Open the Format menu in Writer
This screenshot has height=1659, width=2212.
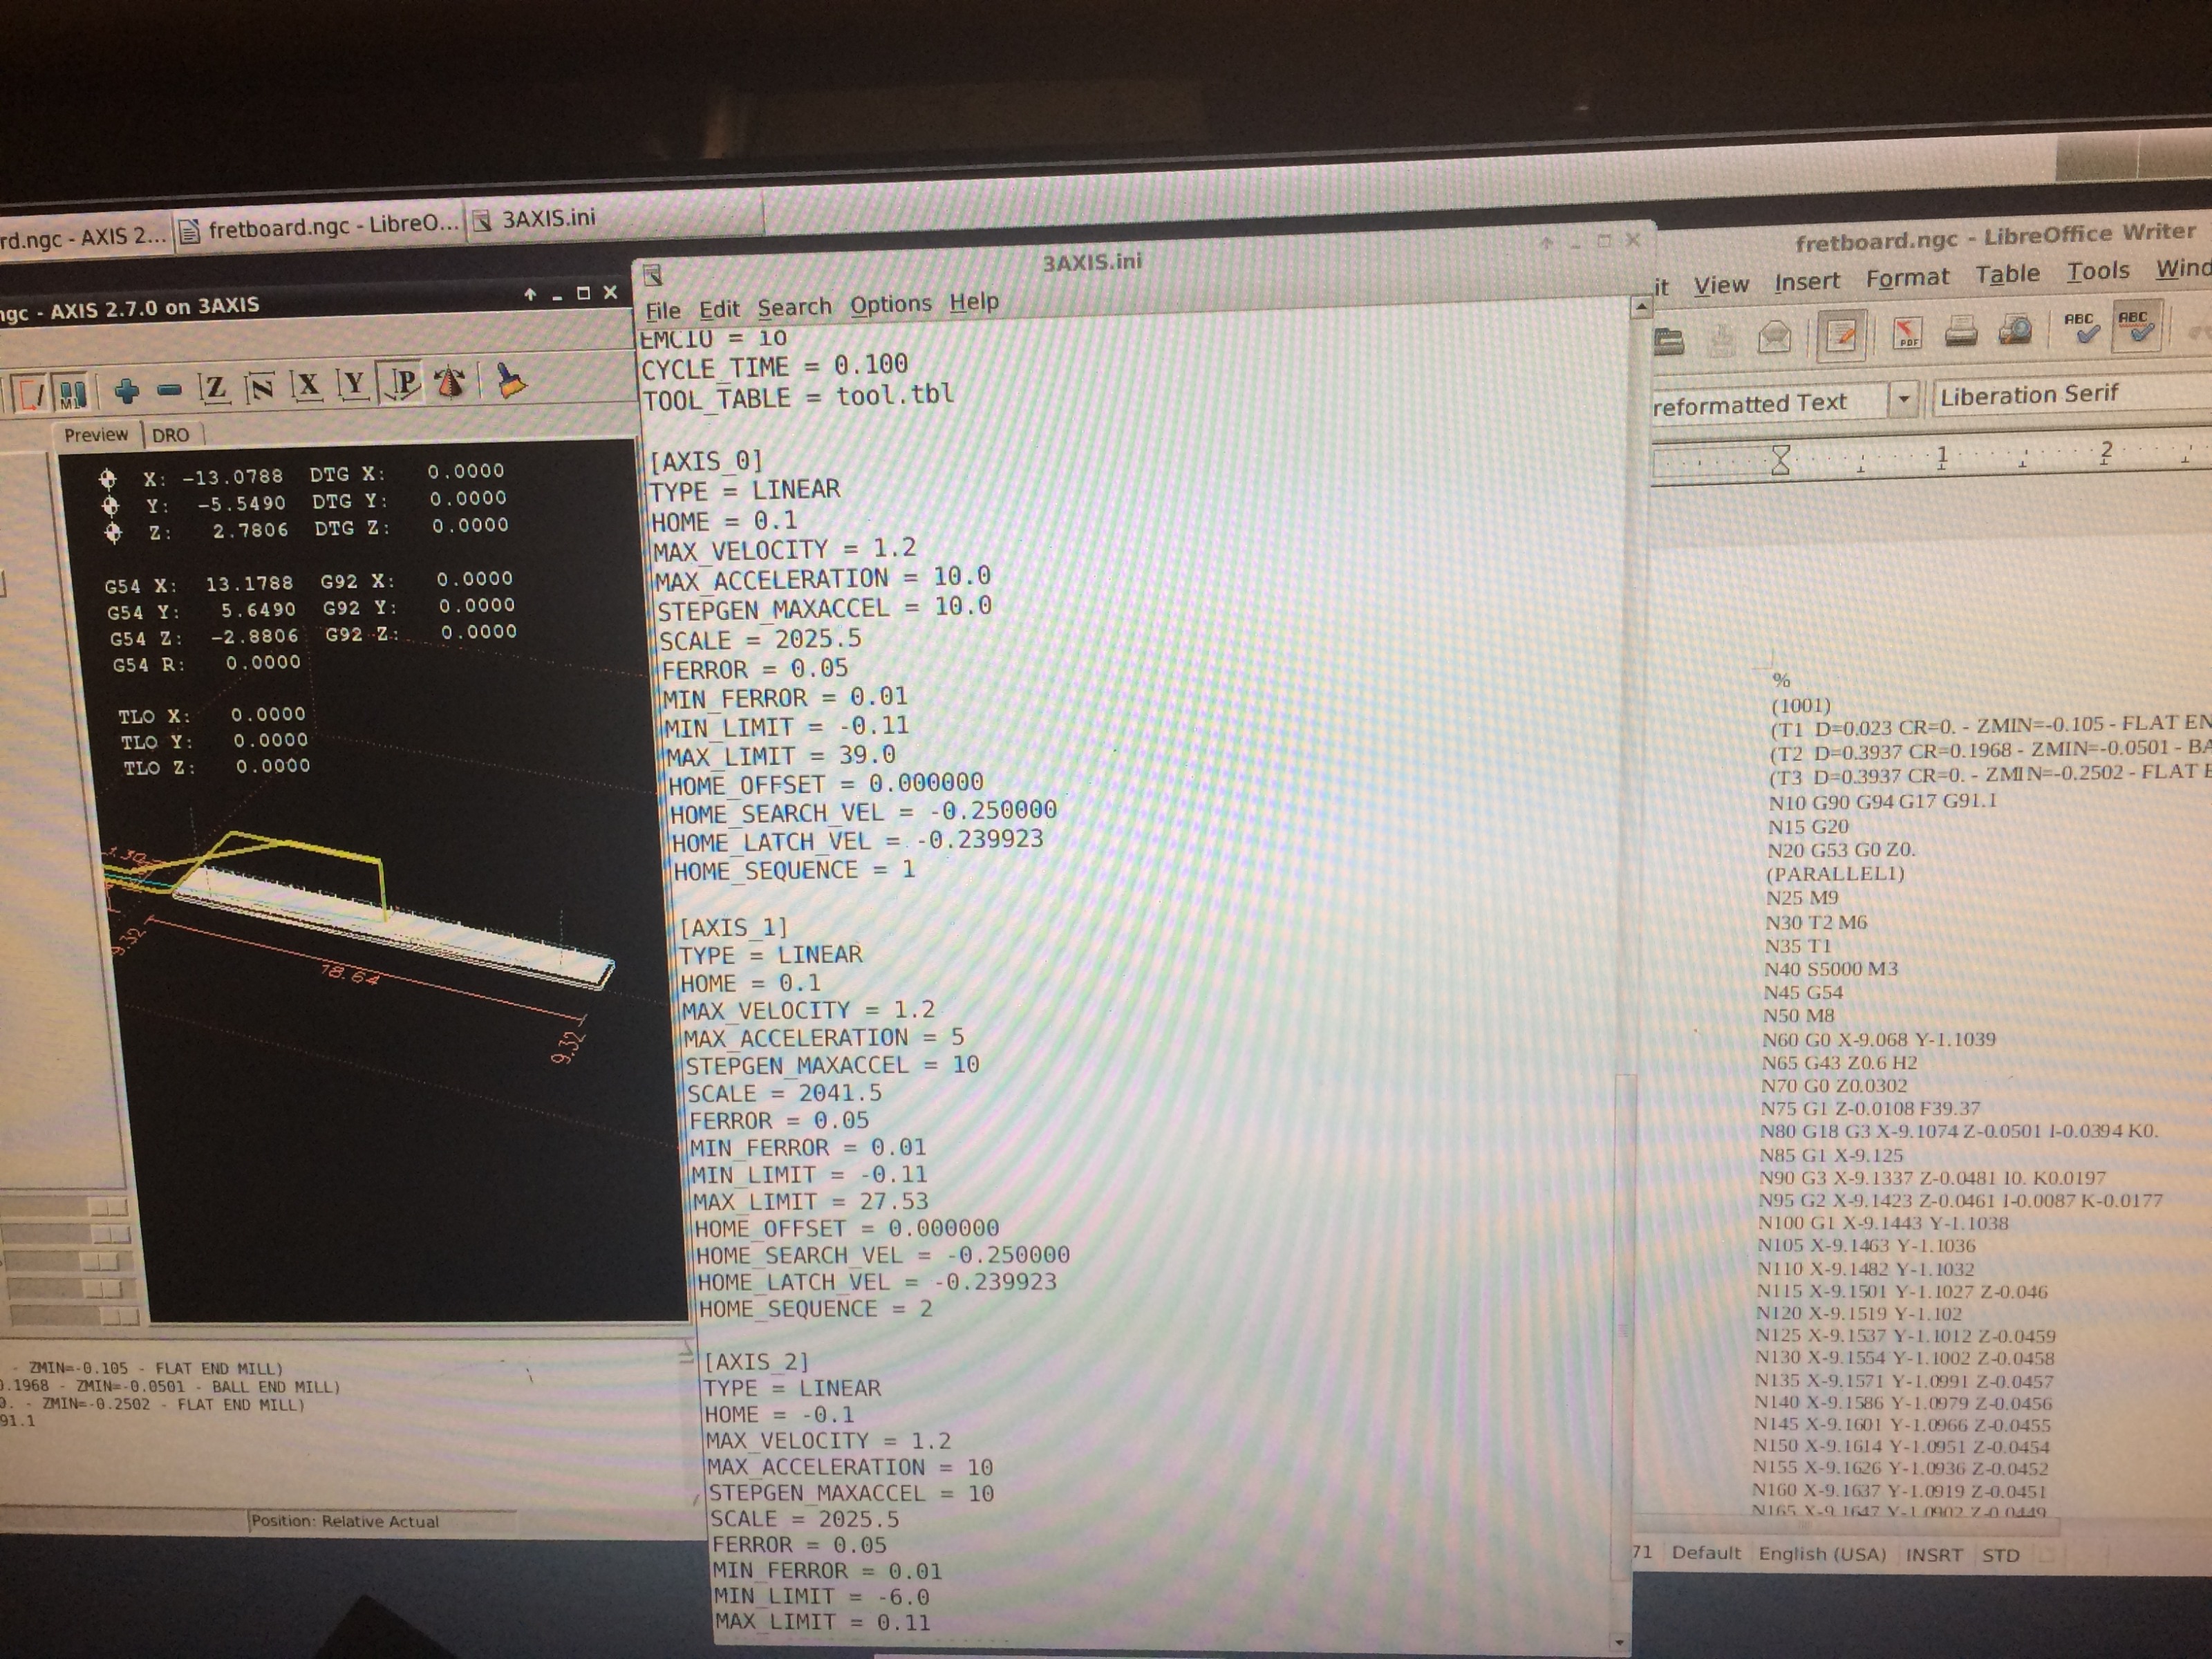coord(1906,278)
